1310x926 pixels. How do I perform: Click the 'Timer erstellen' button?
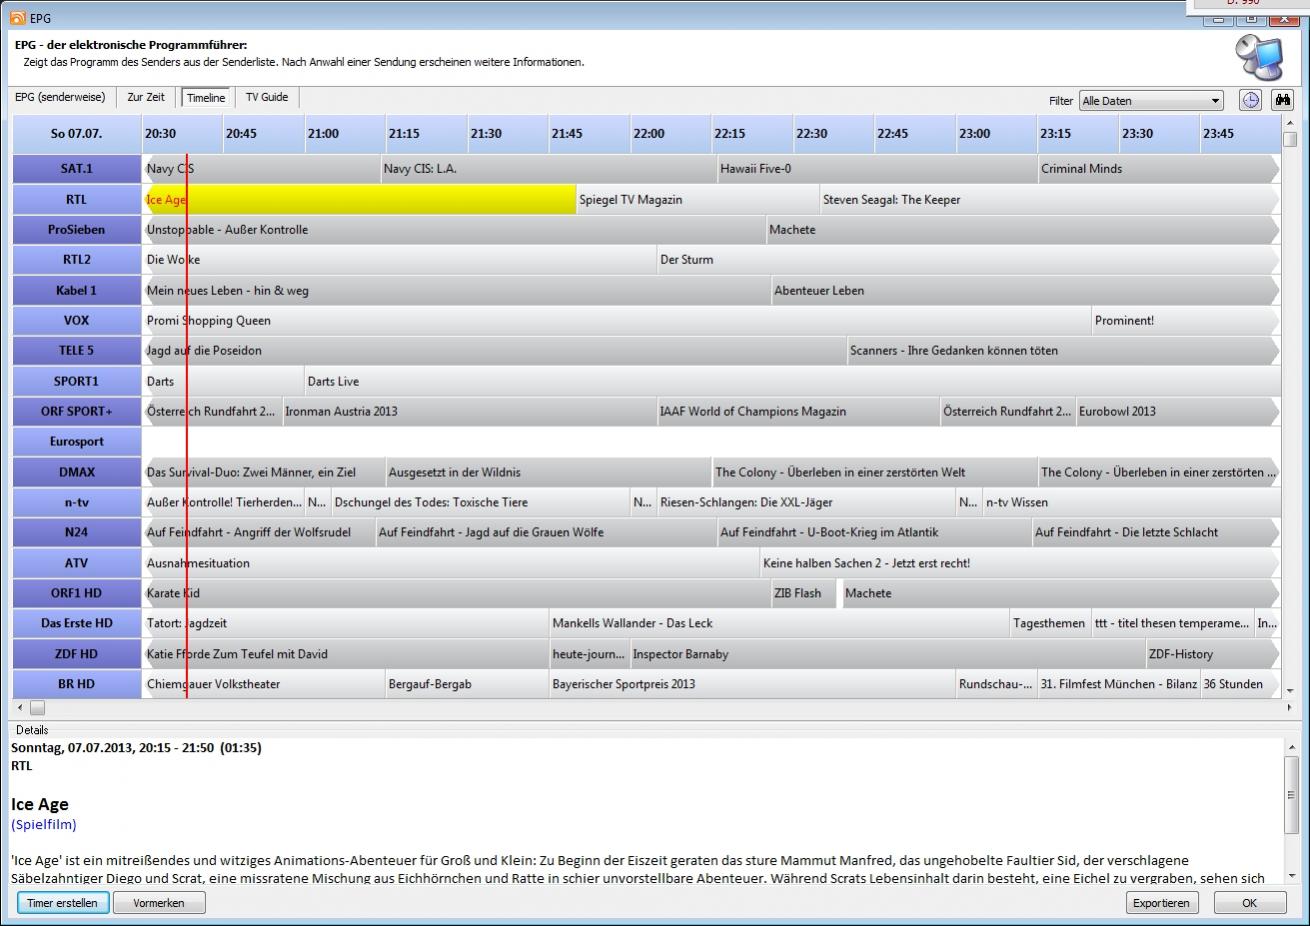[x=62, y=902]
